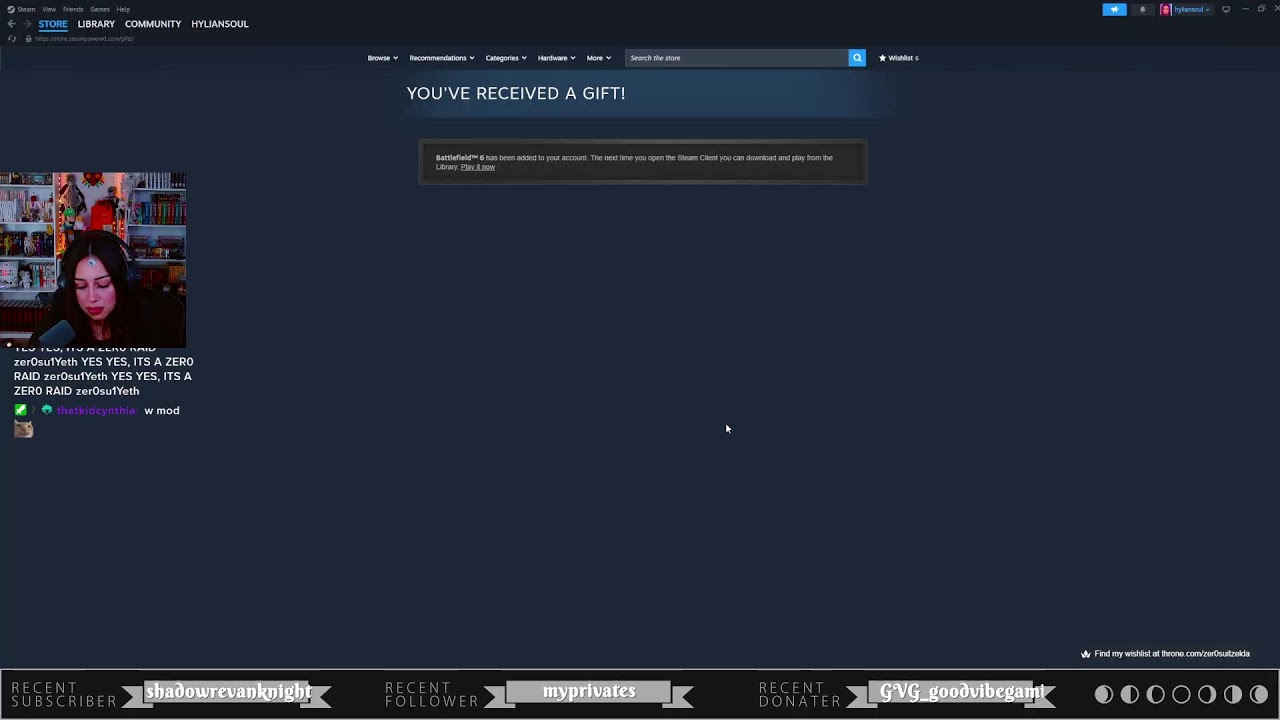
Task: Open the Categories dropdown menu
Action: tap(505, 58)
